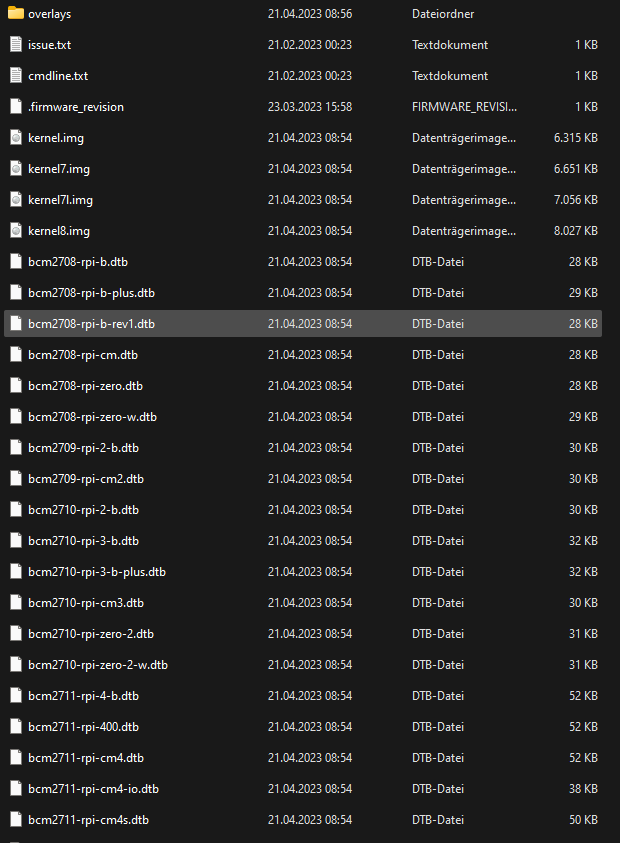This screenshot has height=843, width=620.
Task: Click the .firmware_revision file icon
Action: click(15, 107)
